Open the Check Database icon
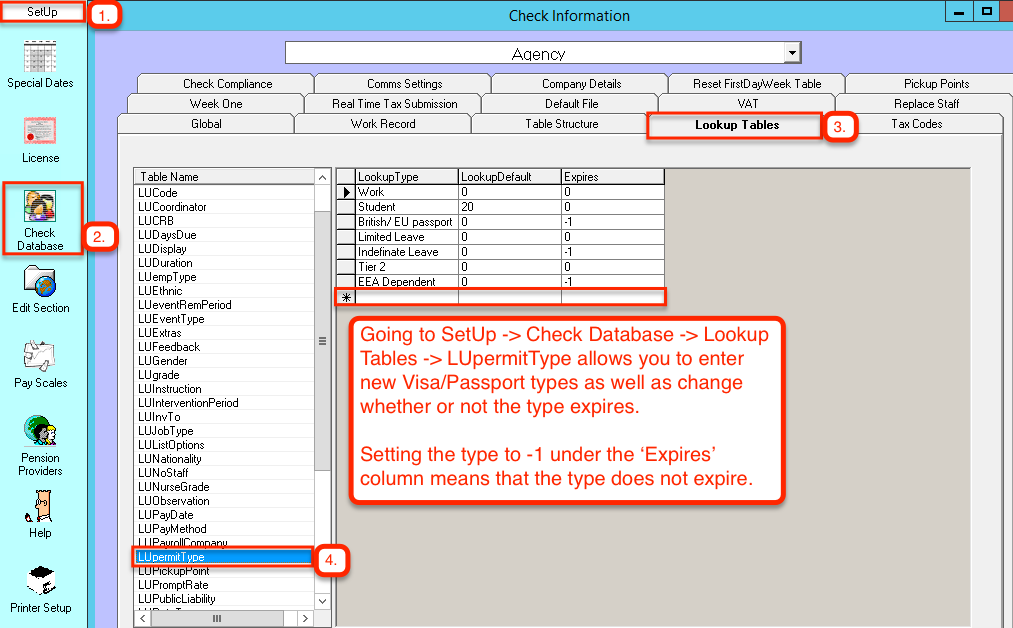The image size is (1013, 628). pos(41,206)
